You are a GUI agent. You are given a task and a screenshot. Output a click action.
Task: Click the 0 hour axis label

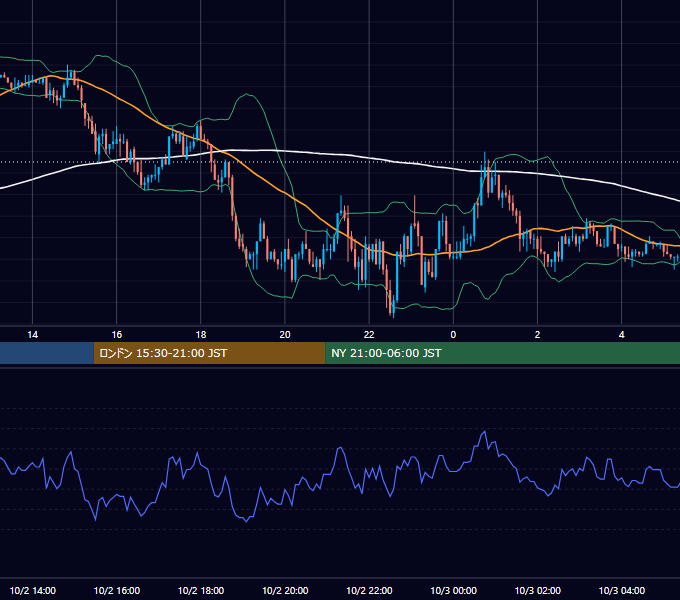453,335
